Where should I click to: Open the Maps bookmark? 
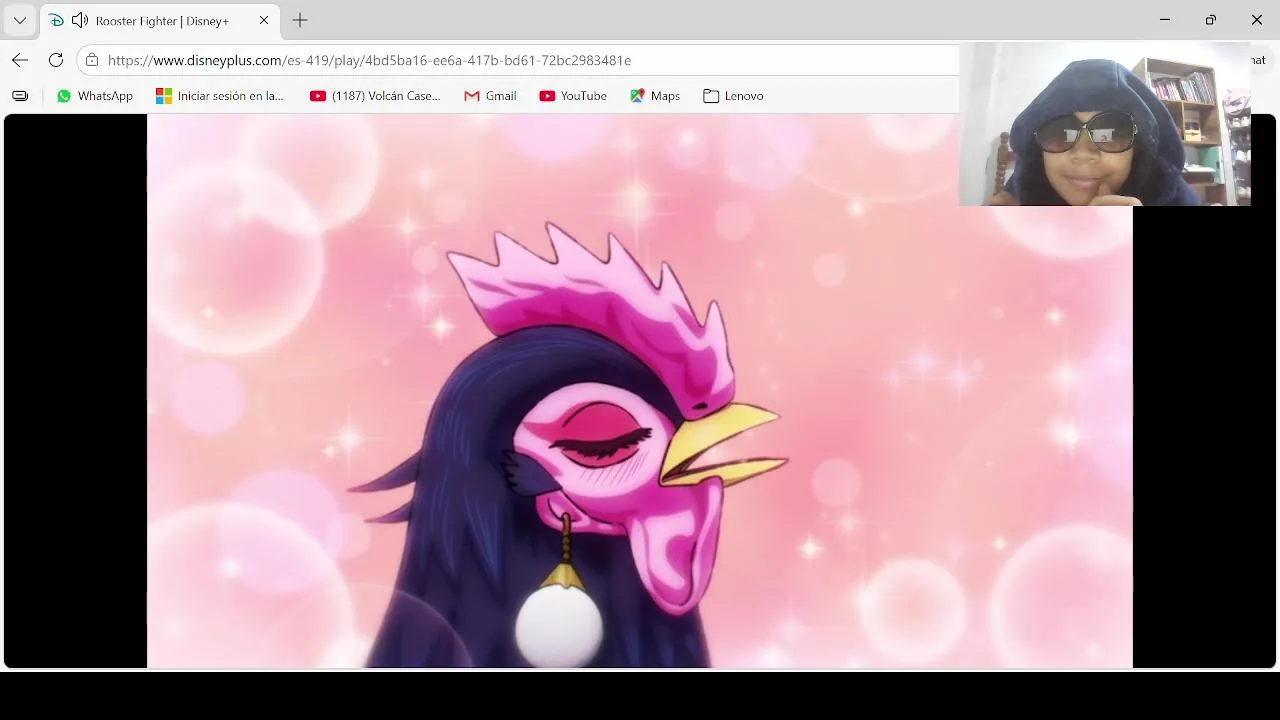[x=655, y=96]
